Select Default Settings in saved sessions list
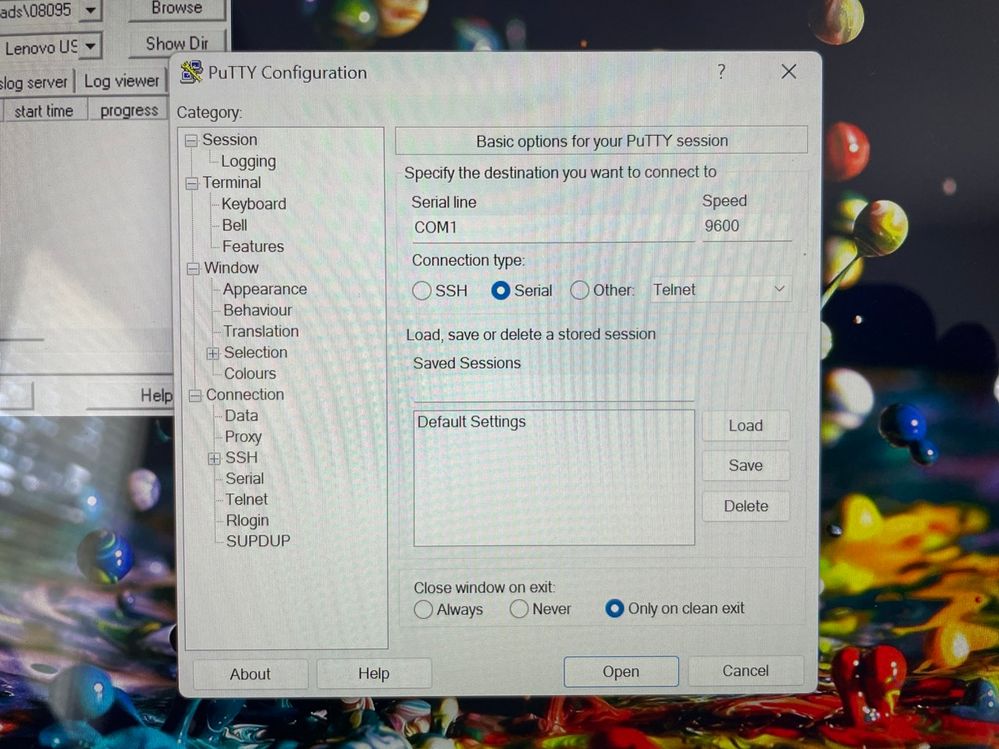Viewport: 999px width, 749px height. coord(471,422)
